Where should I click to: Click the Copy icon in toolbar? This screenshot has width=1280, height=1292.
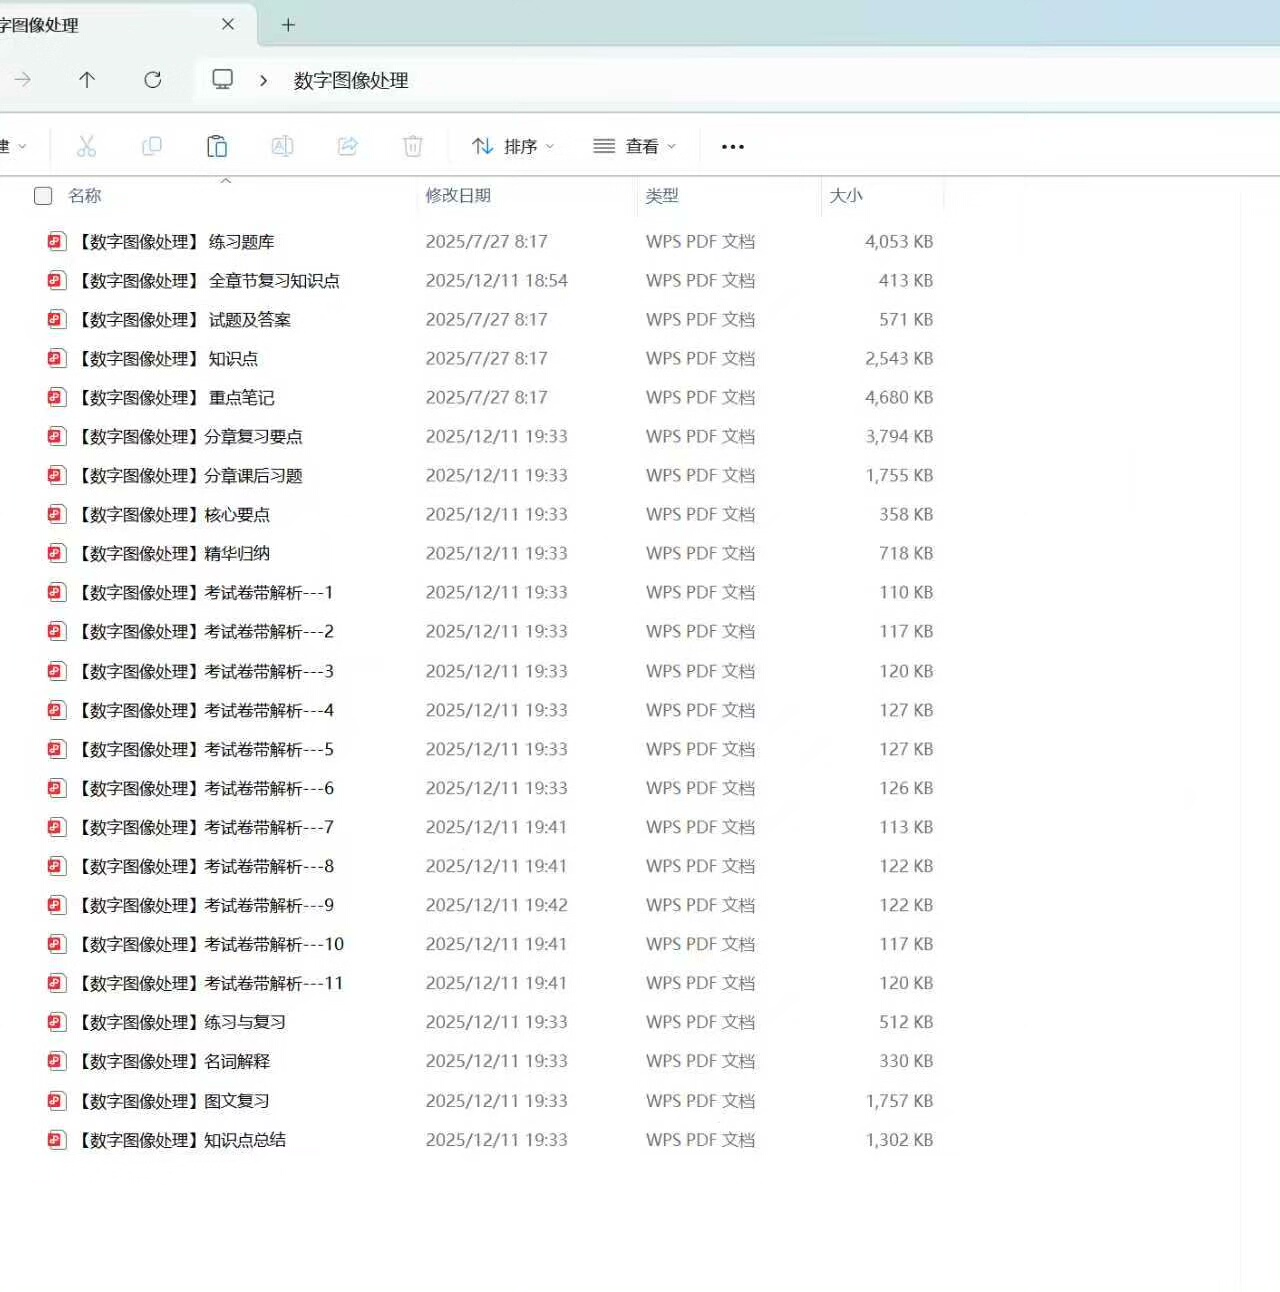152,147
